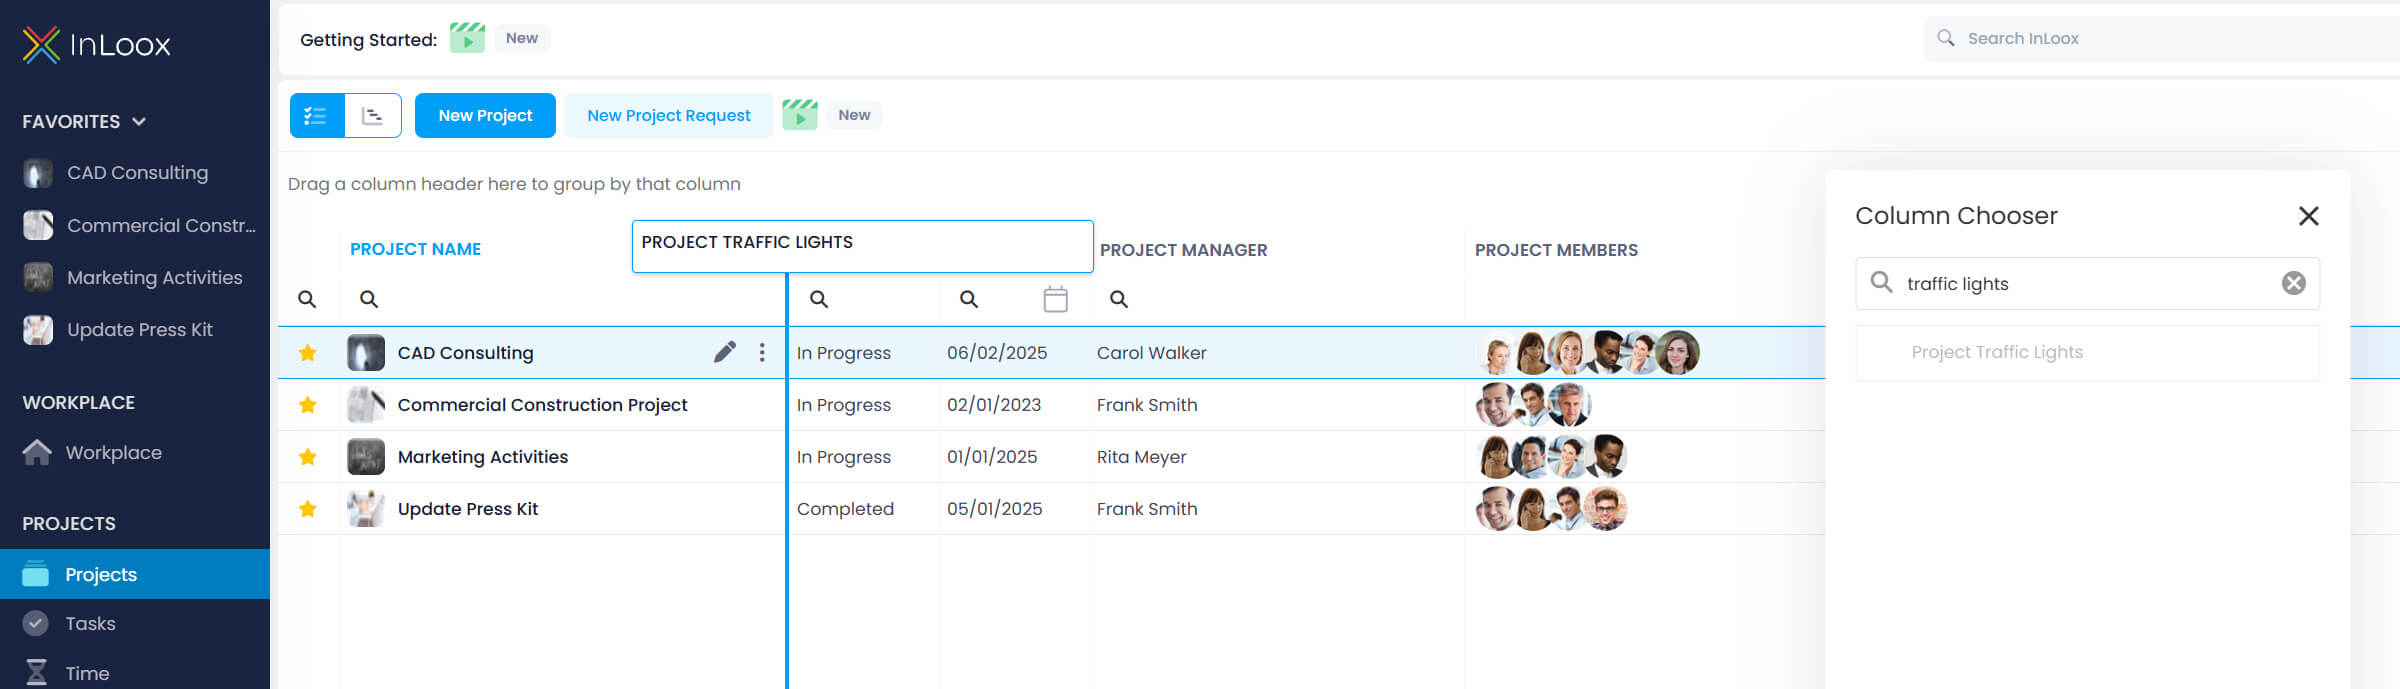Screen dimensions: 2400x689
Task: Click the Time hourglass icon
Action: [x=36, y=672]
